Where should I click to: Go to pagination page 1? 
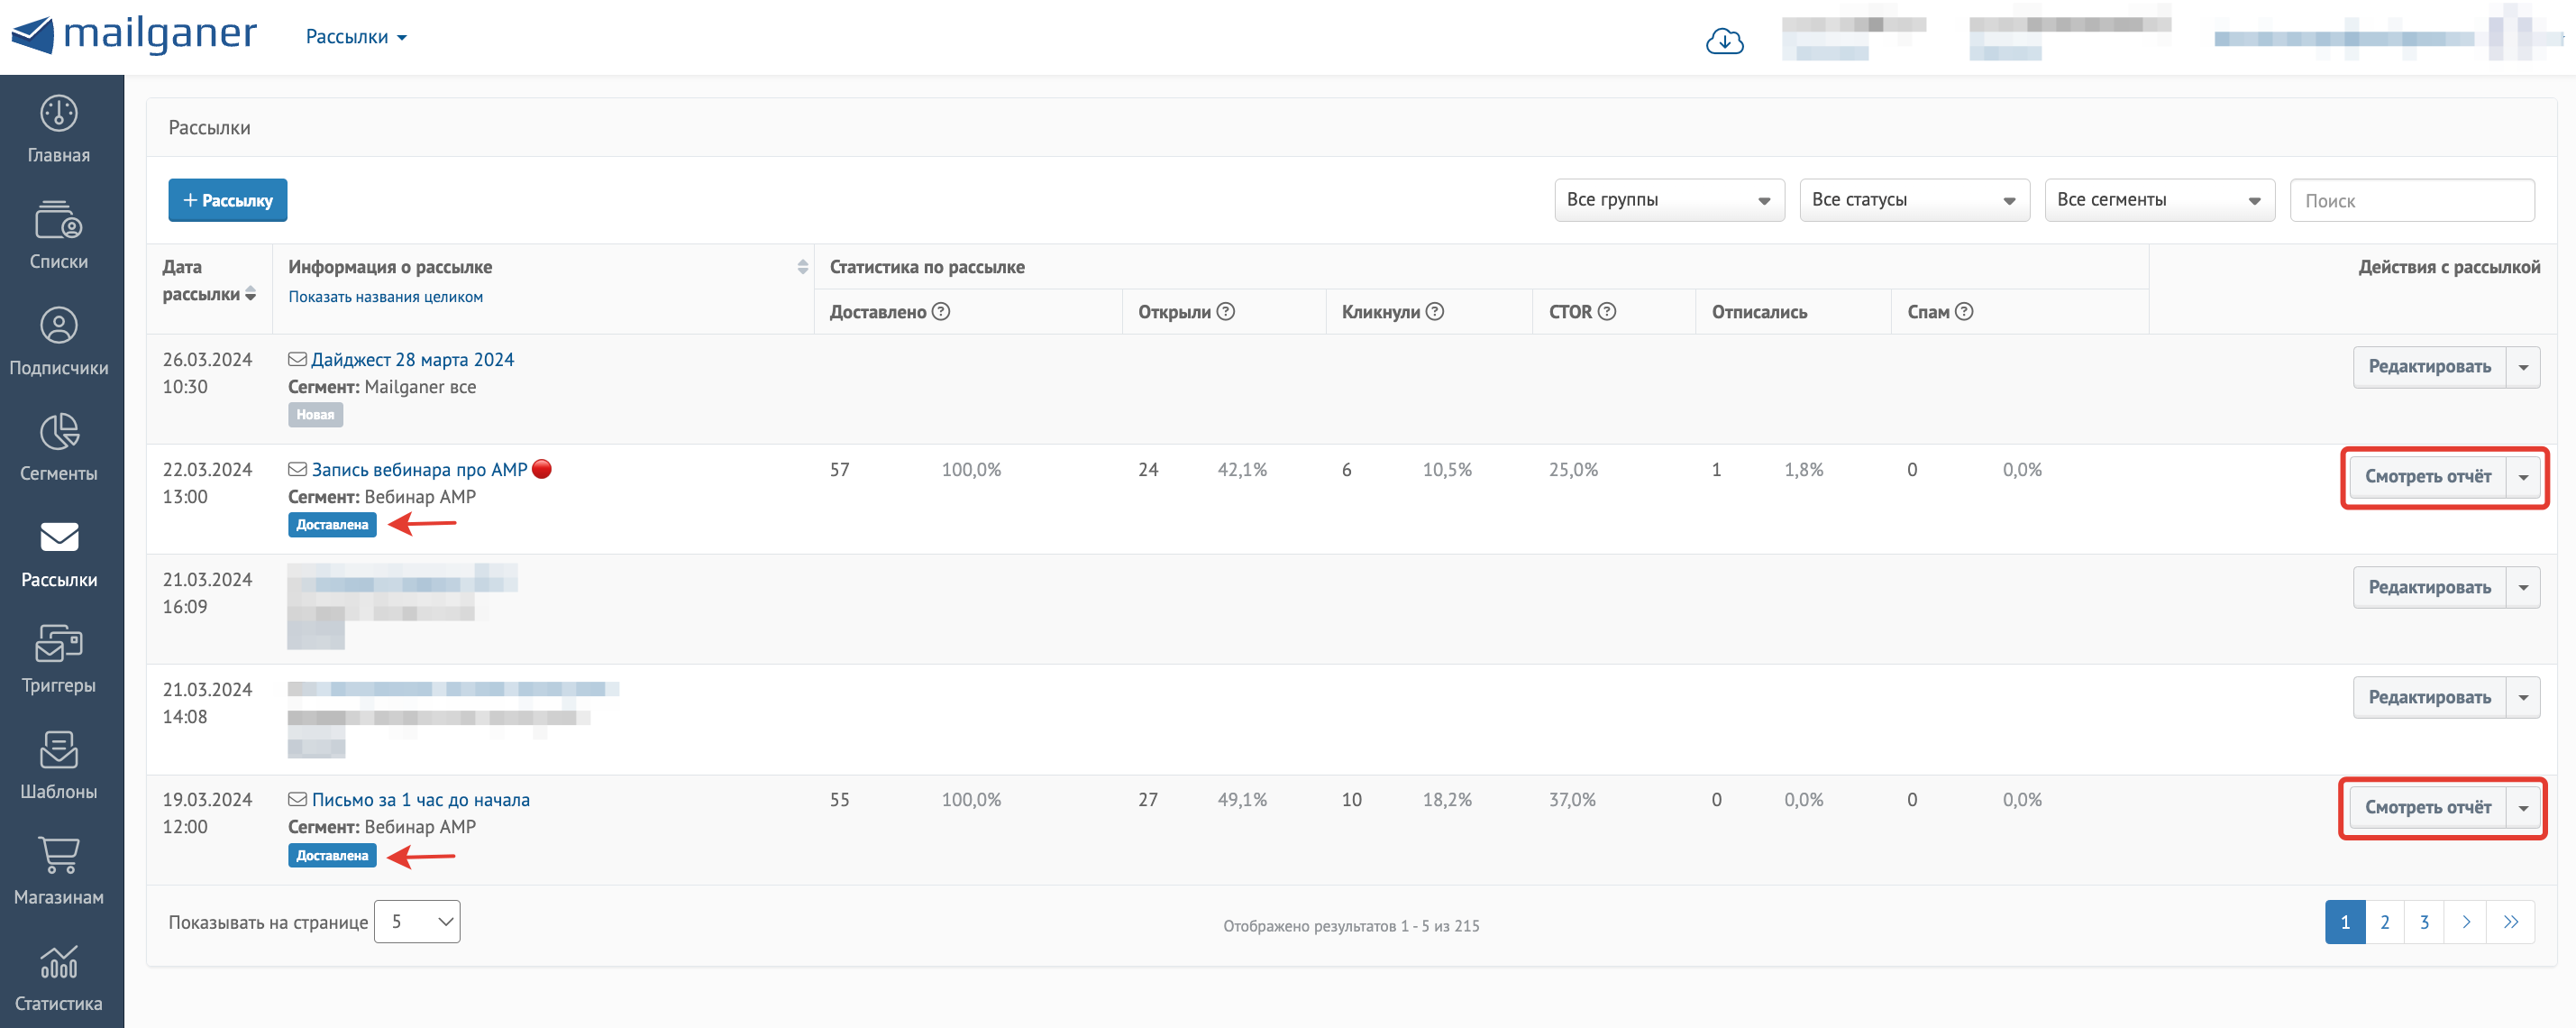point(2344,922)
